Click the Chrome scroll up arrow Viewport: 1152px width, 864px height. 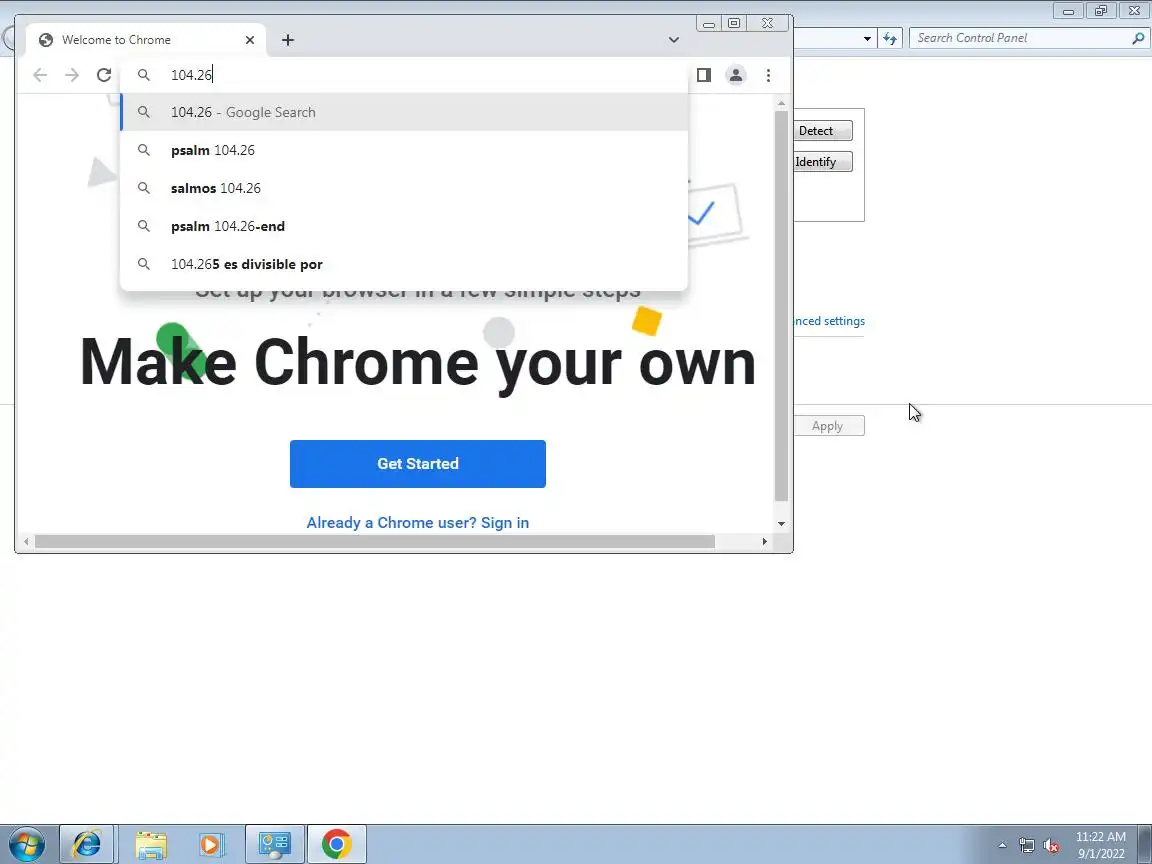[781, 103]
